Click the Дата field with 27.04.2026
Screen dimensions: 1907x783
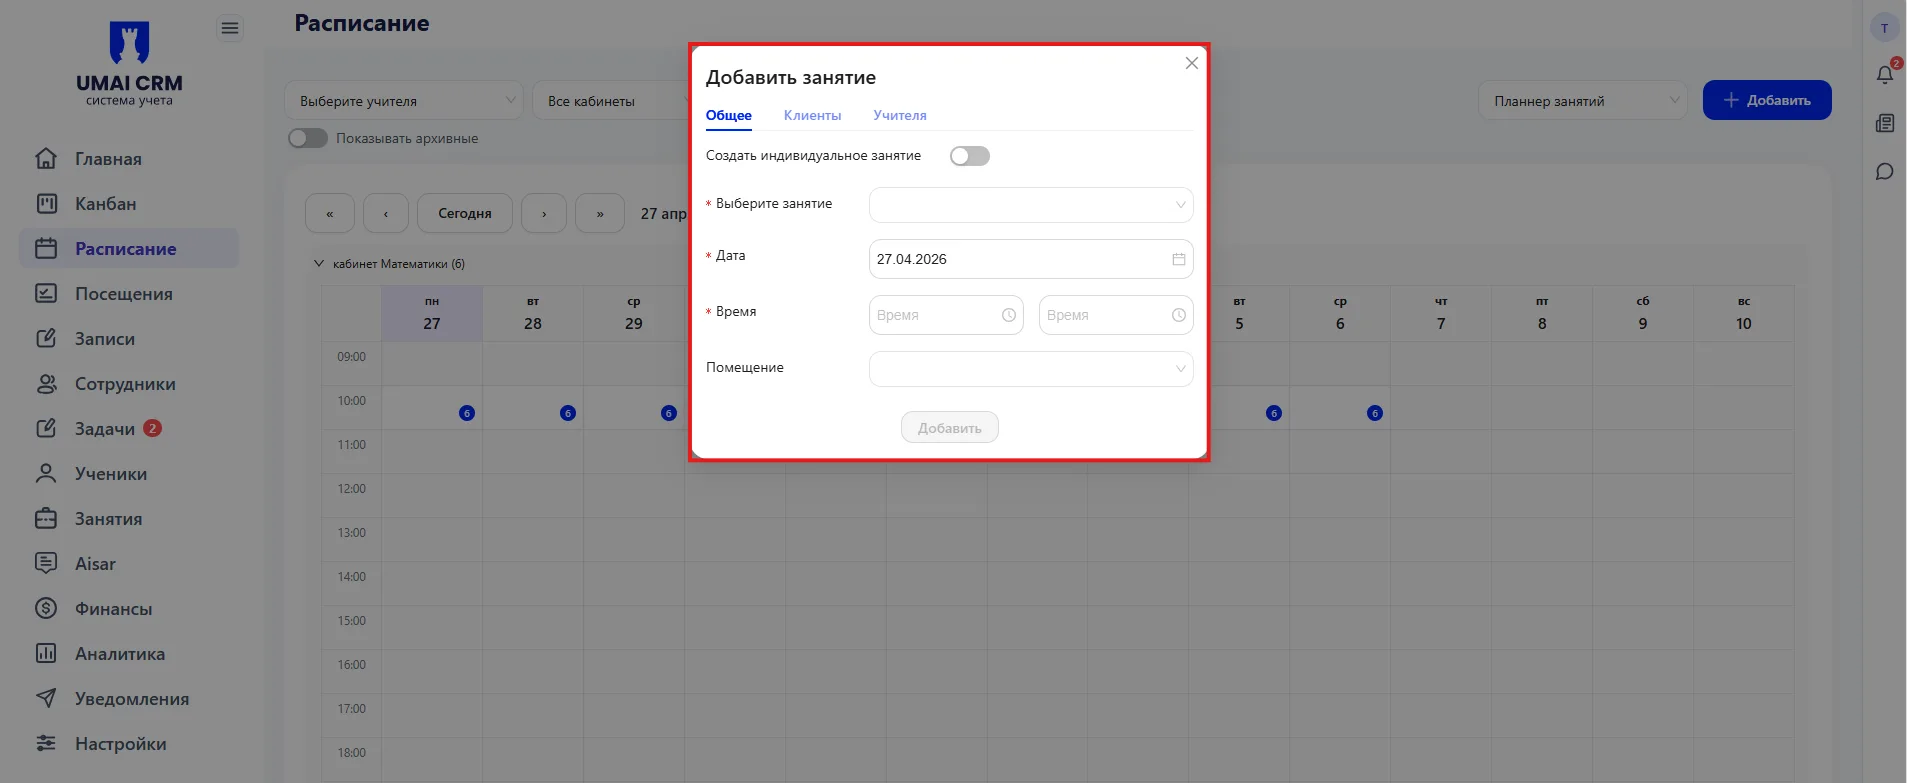1031,259
